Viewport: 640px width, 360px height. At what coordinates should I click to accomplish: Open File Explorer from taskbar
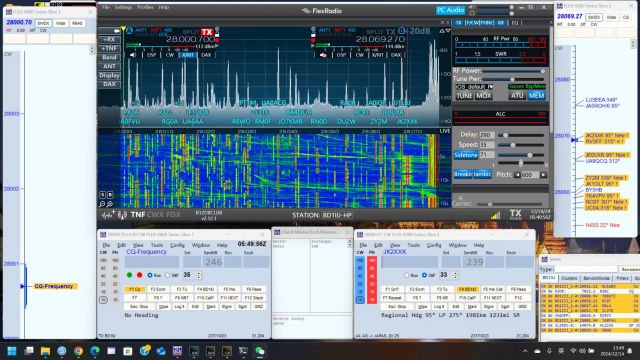45,351
